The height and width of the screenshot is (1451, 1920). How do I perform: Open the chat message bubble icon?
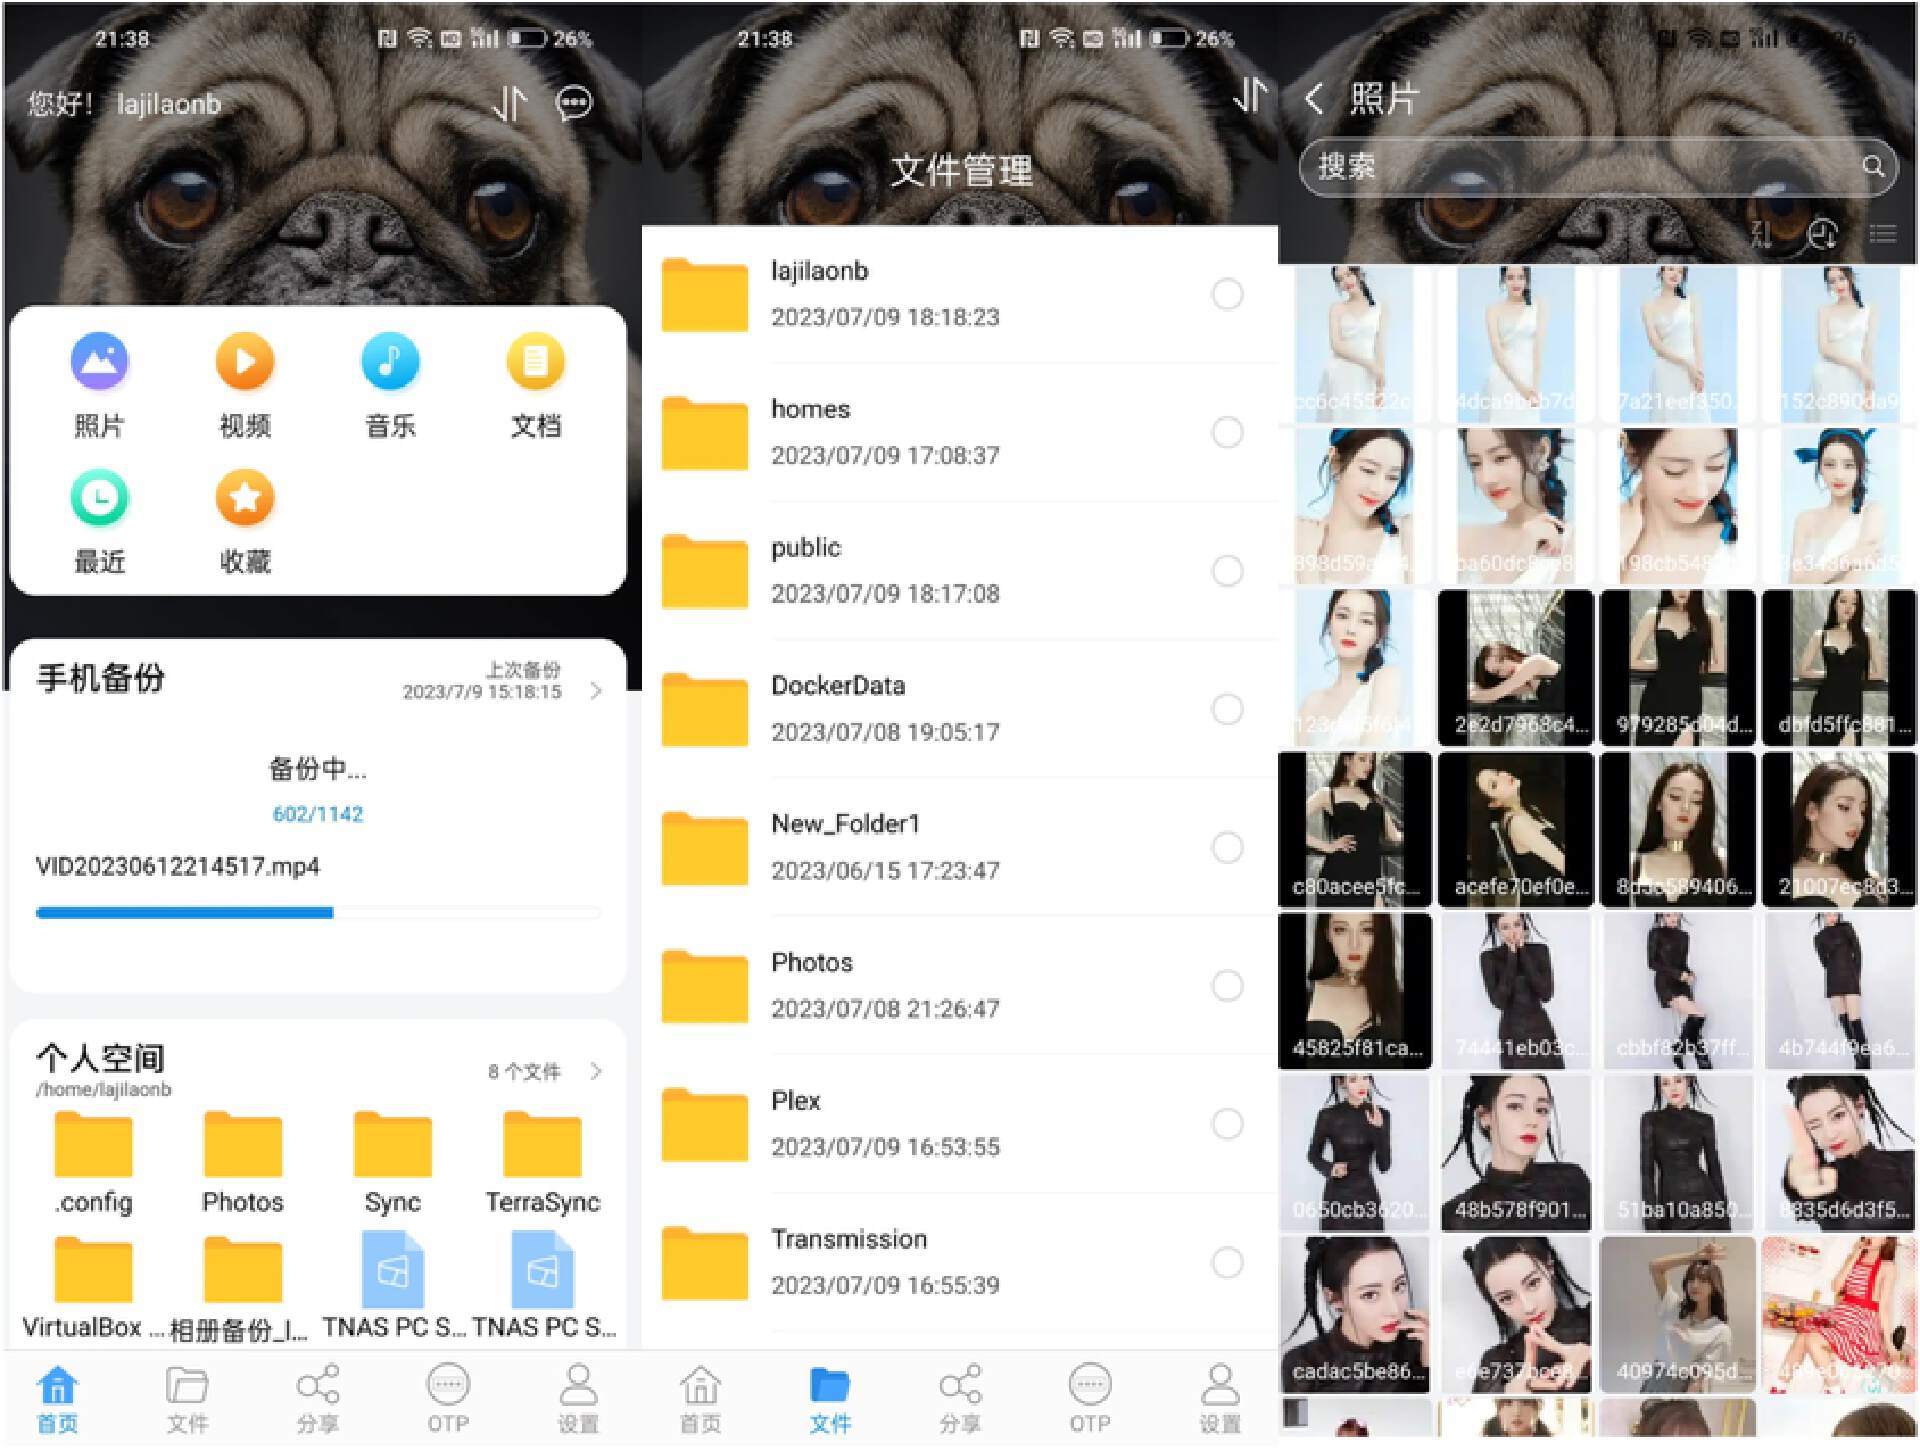click(574, 103)
